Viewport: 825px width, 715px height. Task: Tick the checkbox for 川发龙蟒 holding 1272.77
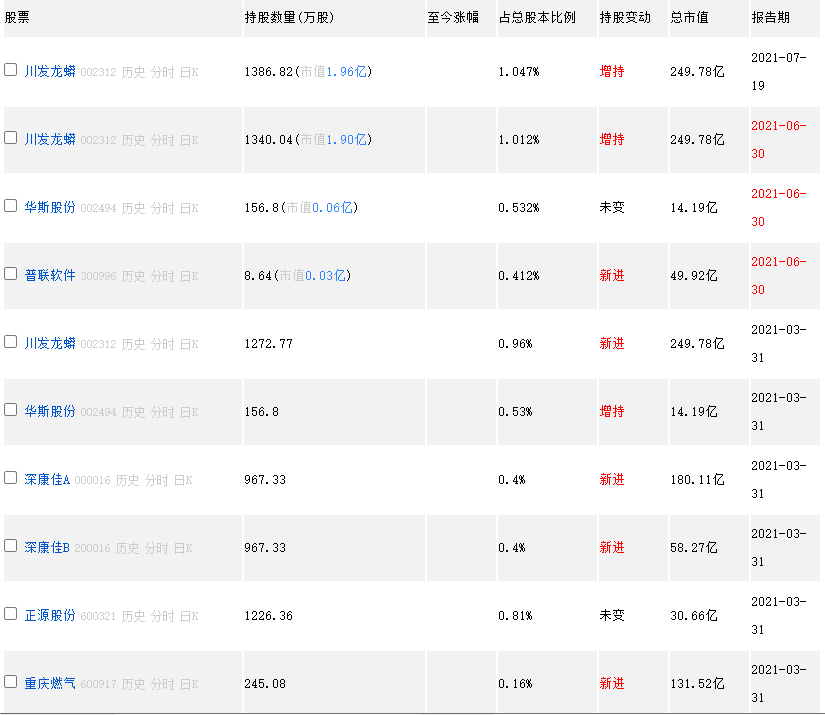pyautogui.click(x=11, y=341)
